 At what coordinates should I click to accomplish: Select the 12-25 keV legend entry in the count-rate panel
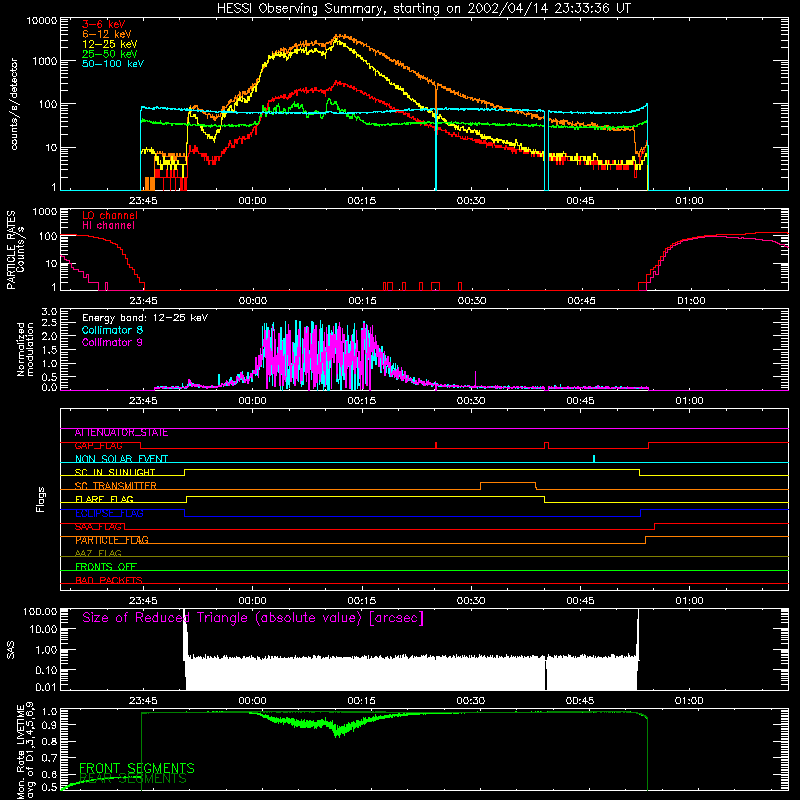[x=110, y=44]
